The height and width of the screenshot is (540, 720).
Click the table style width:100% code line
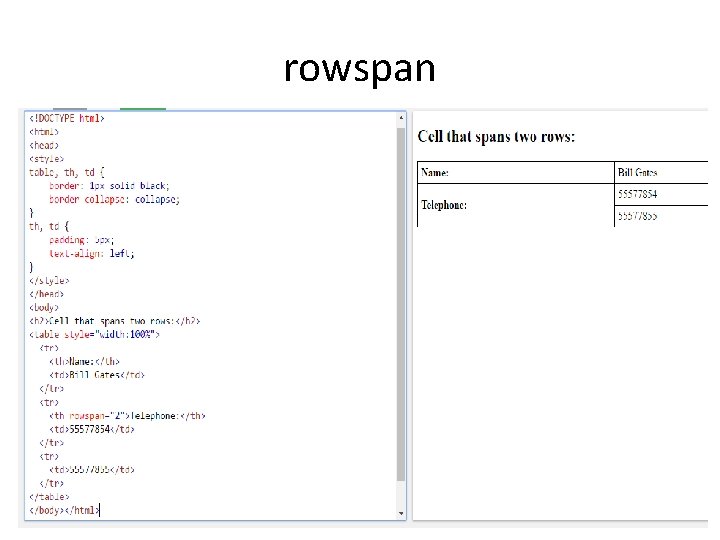(94, 334)
